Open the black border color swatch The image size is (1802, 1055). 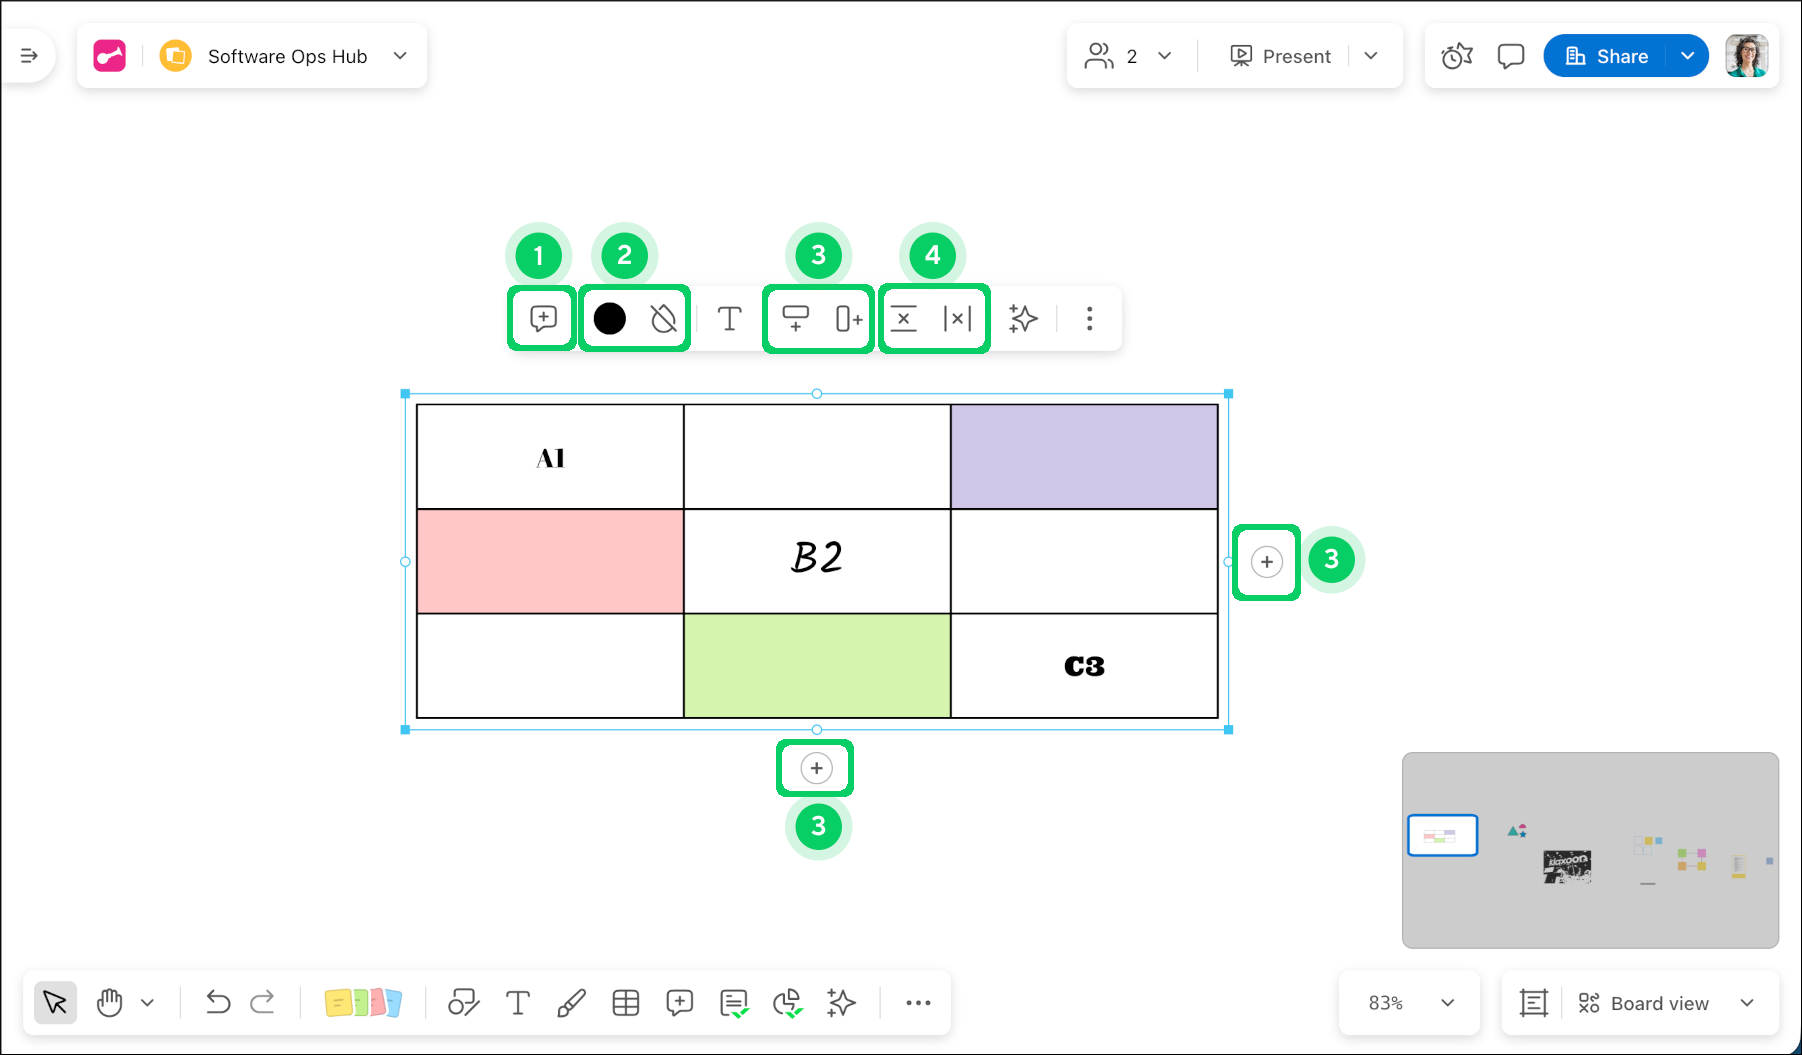(609, 319)
